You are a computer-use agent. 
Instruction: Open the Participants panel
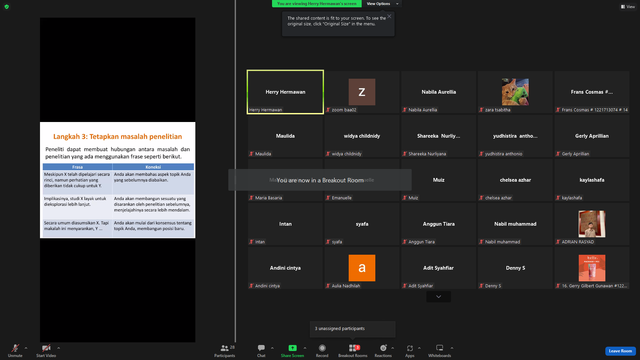click(x=224, y=350)
